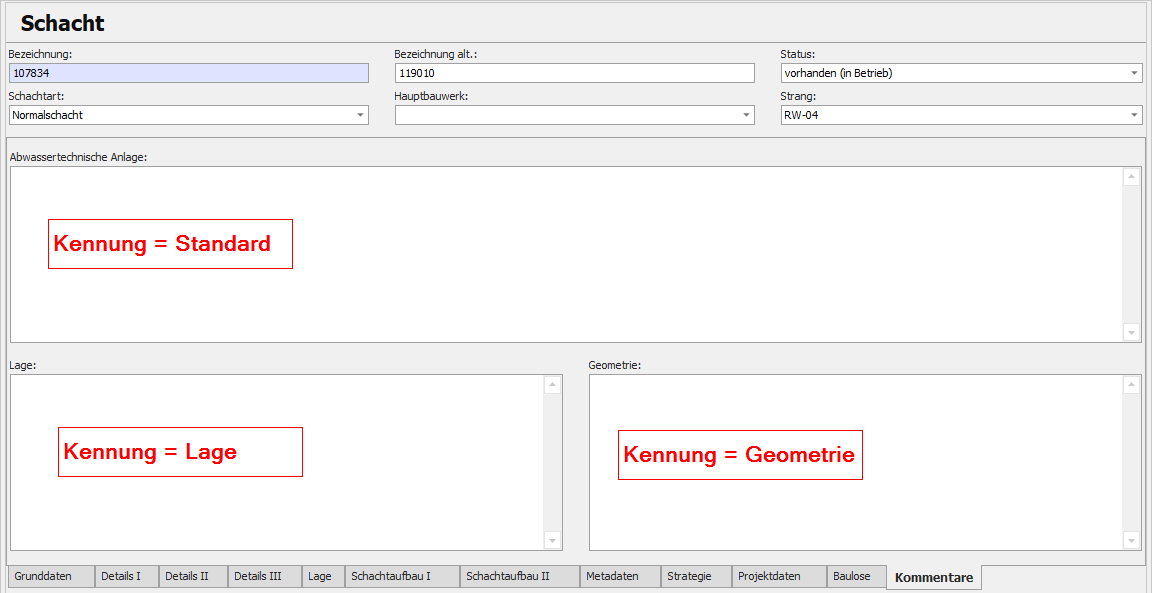Switch to the Lage tab
Viewport: 1152px width, 593px height.
pyautogui.click(x=320, y=576)
